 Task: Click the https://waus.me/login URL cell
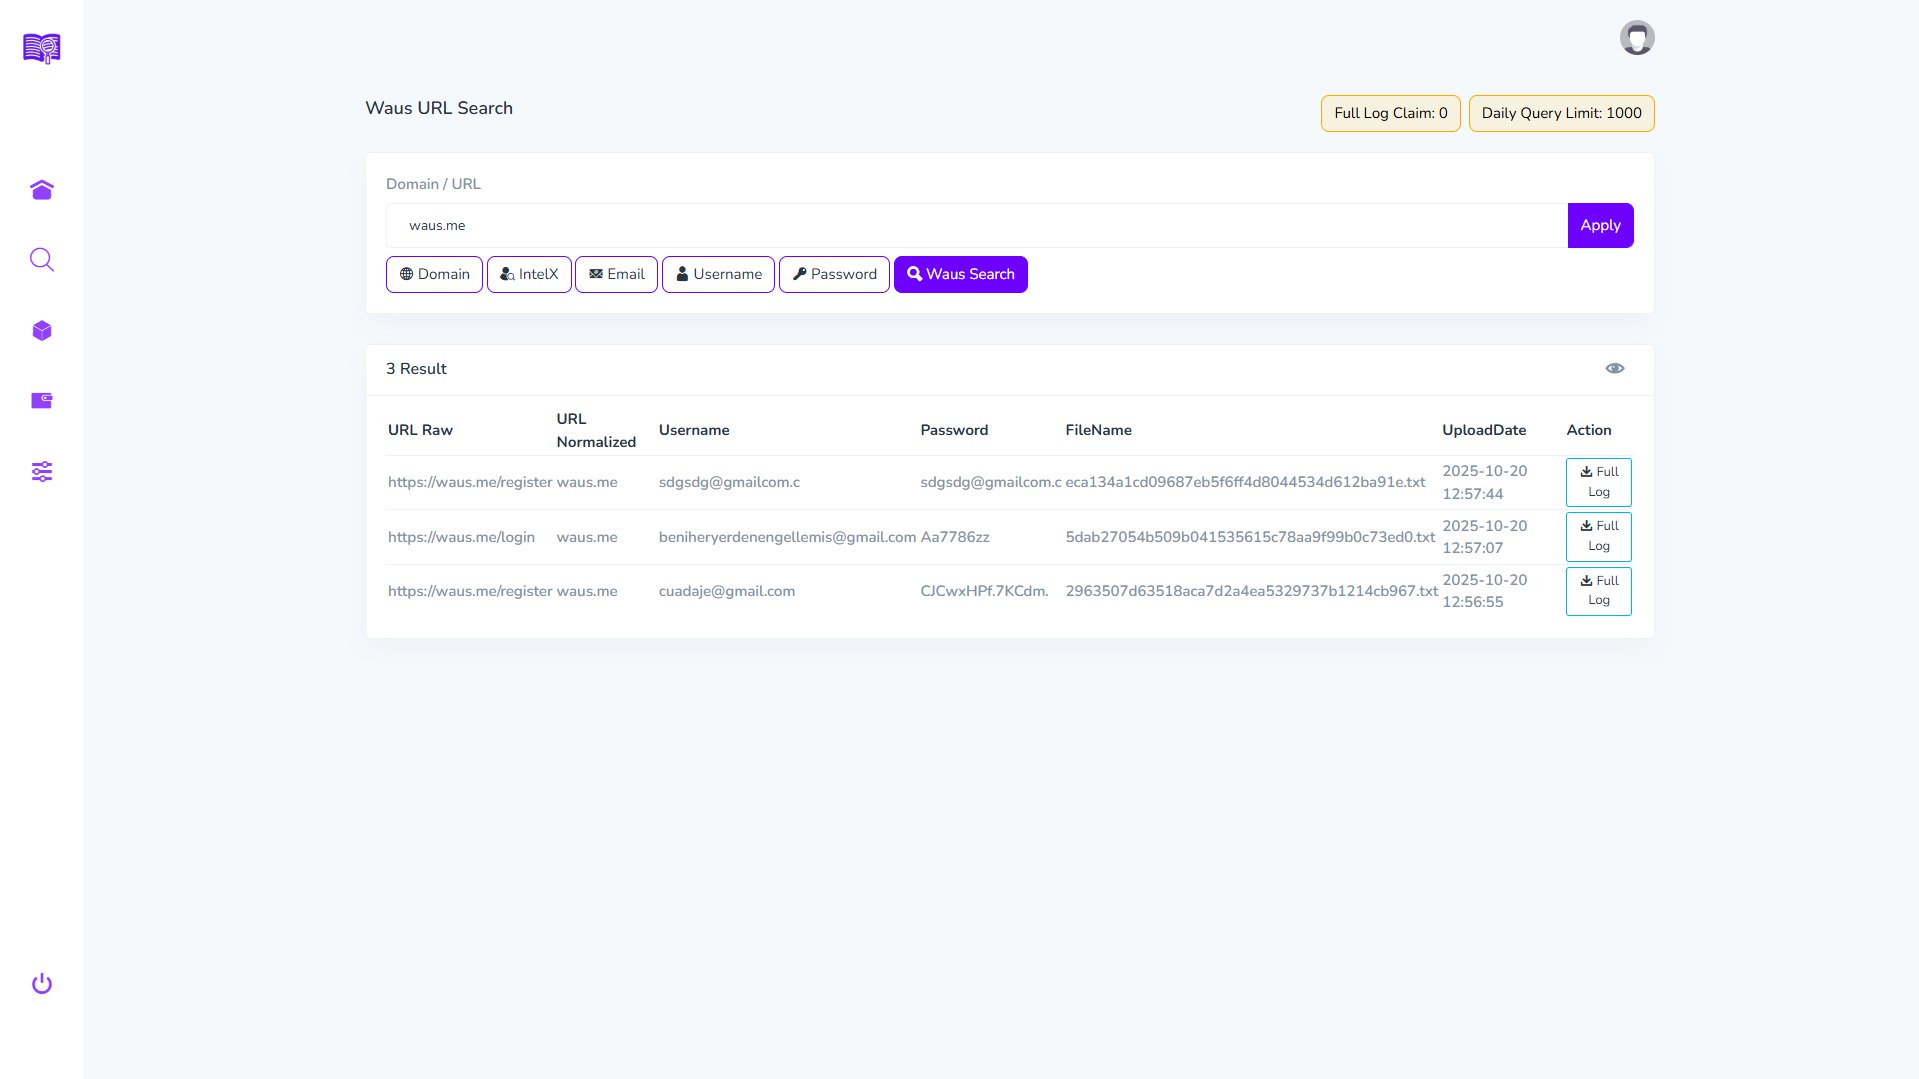tap(461, 537)
